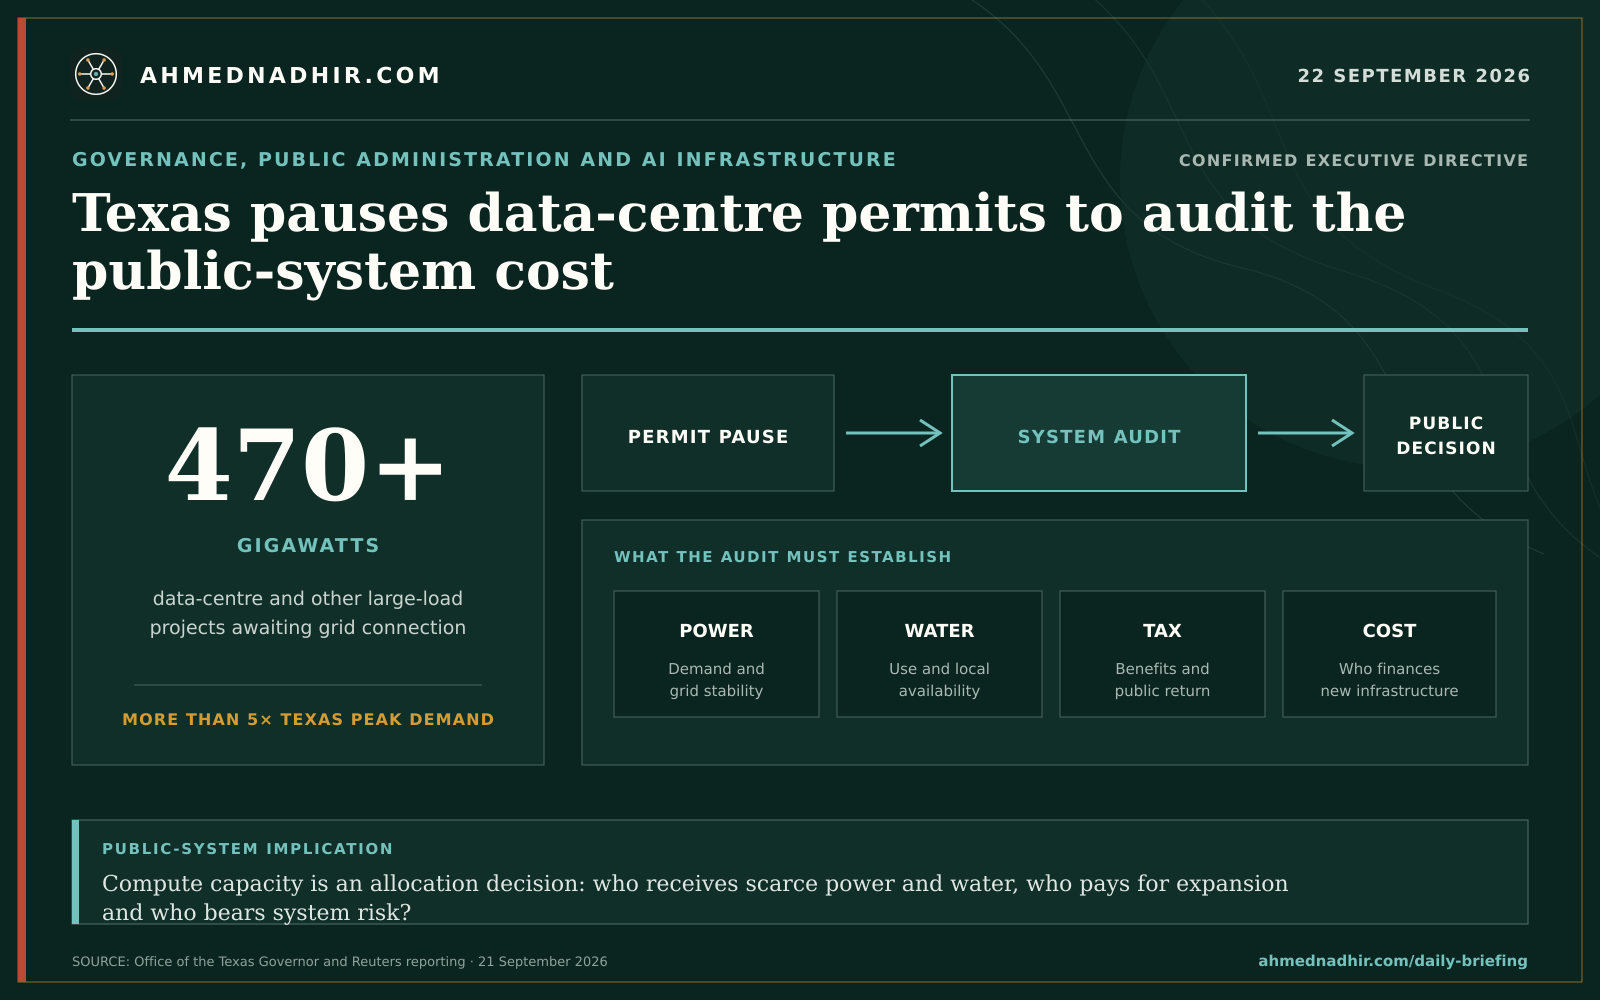The height and width of the screenshot is (1000, 1600).
Task: Open the WATER use and local availability card
Action: coord(939,654)
